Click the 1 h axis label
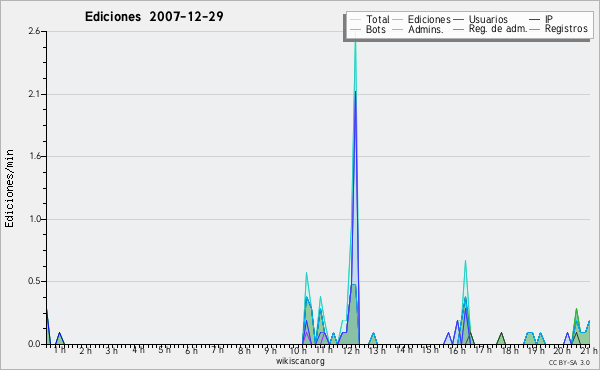 tap(60, 350)
